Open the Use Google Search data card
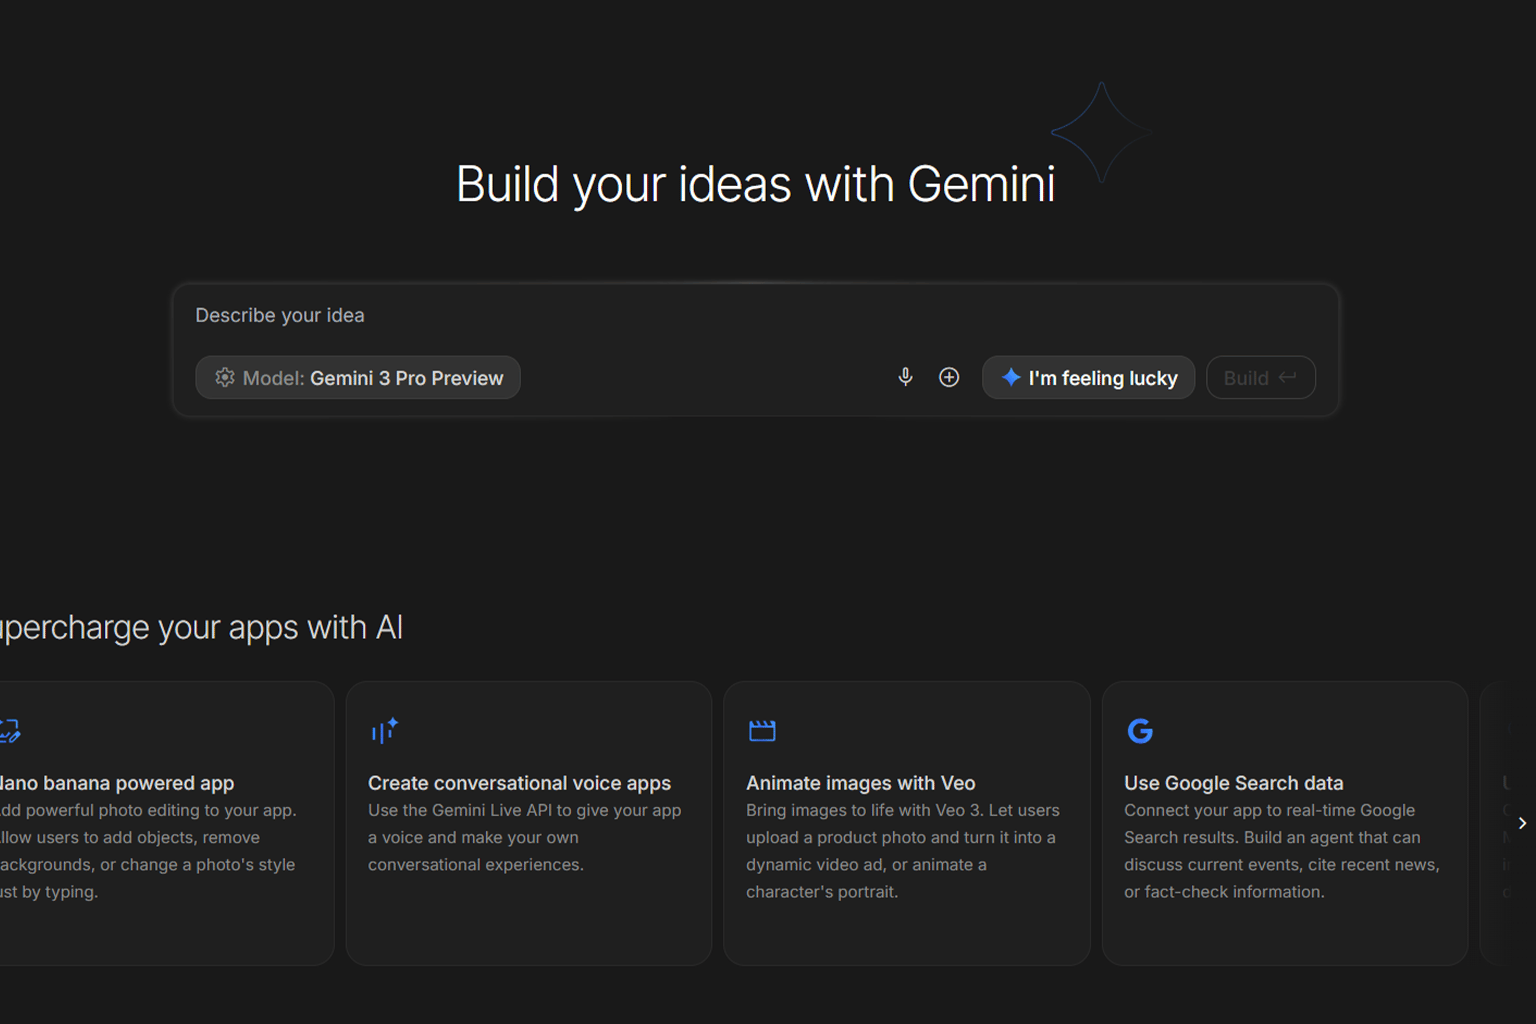Image resolution: width=1536 pixels, height=1024 pixels. click(x=1285, y=823)
